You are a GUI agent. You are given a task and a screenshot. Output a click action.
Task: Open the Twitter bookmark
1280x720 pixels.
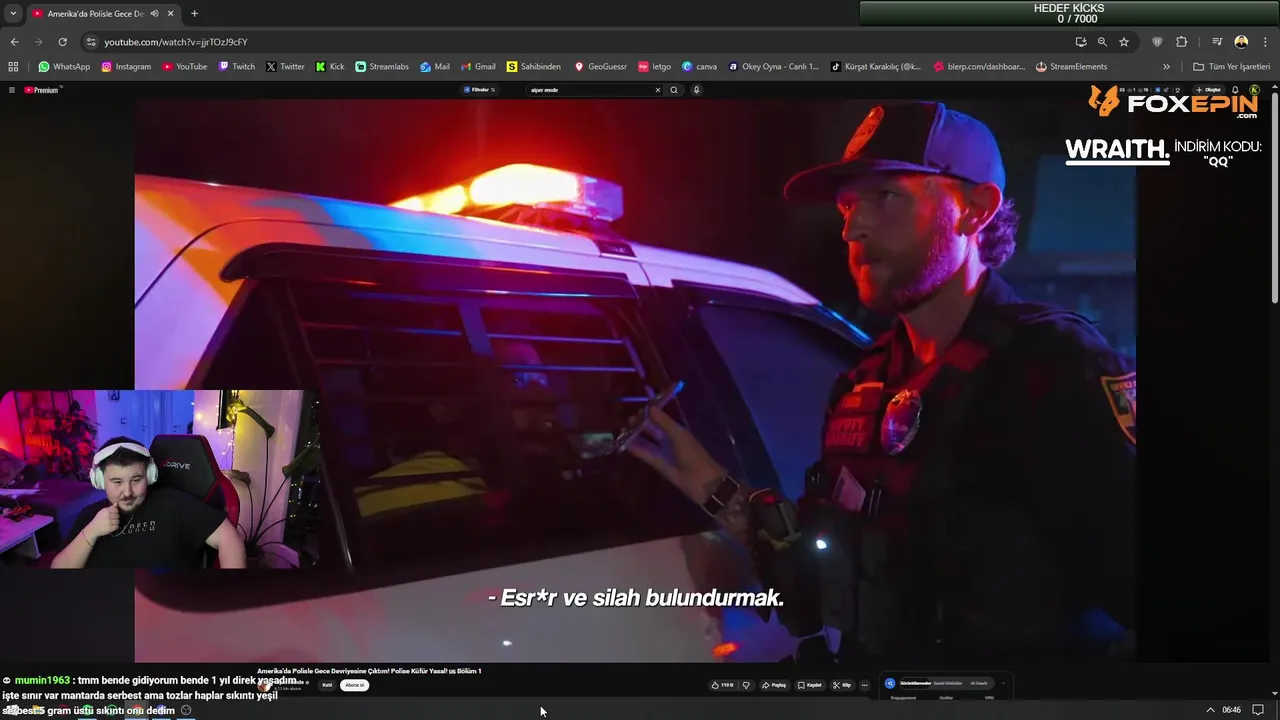click(286, 67)
